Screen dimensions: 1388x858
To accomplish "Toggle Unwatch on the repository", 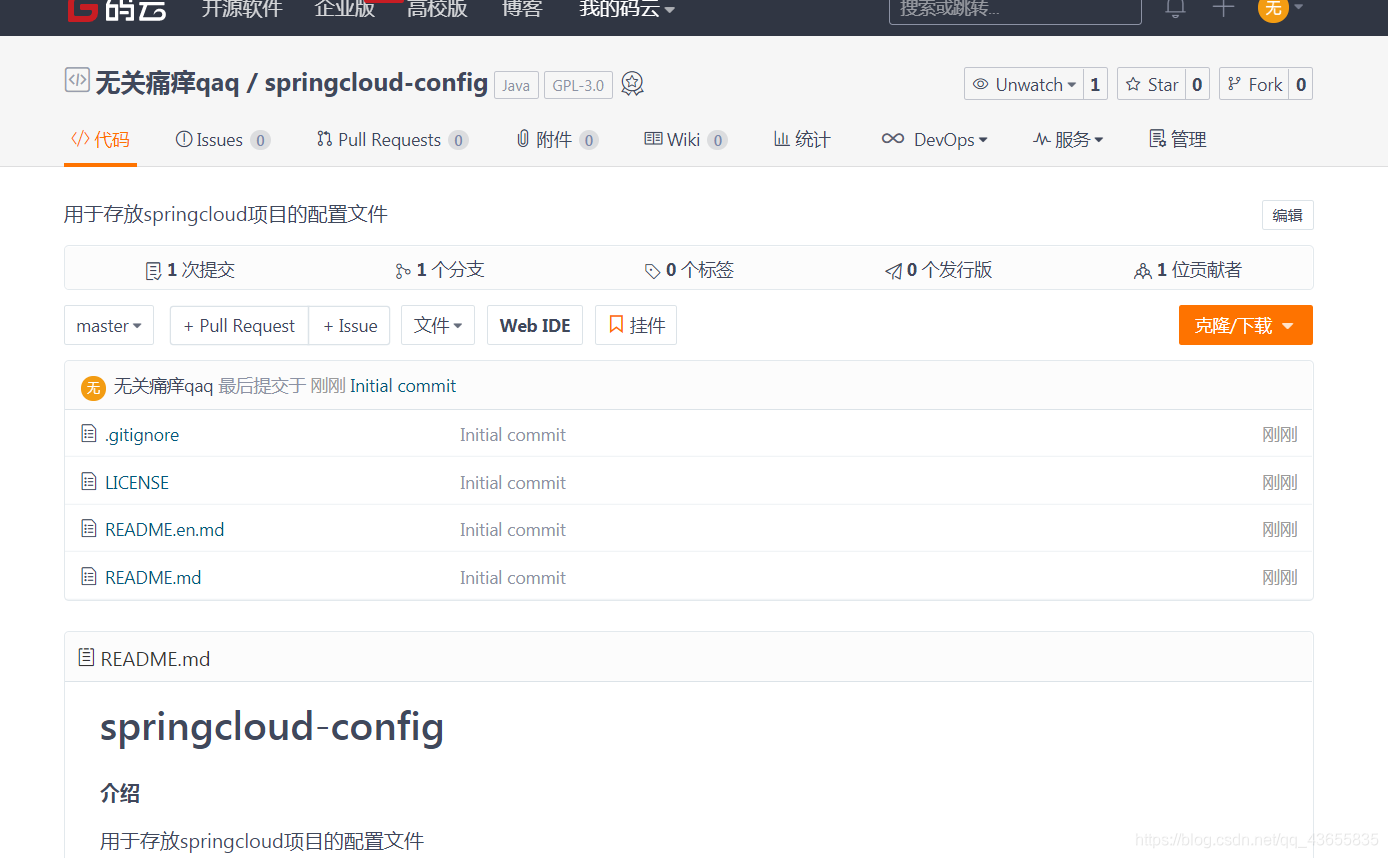I will (x=1022, y=84).
